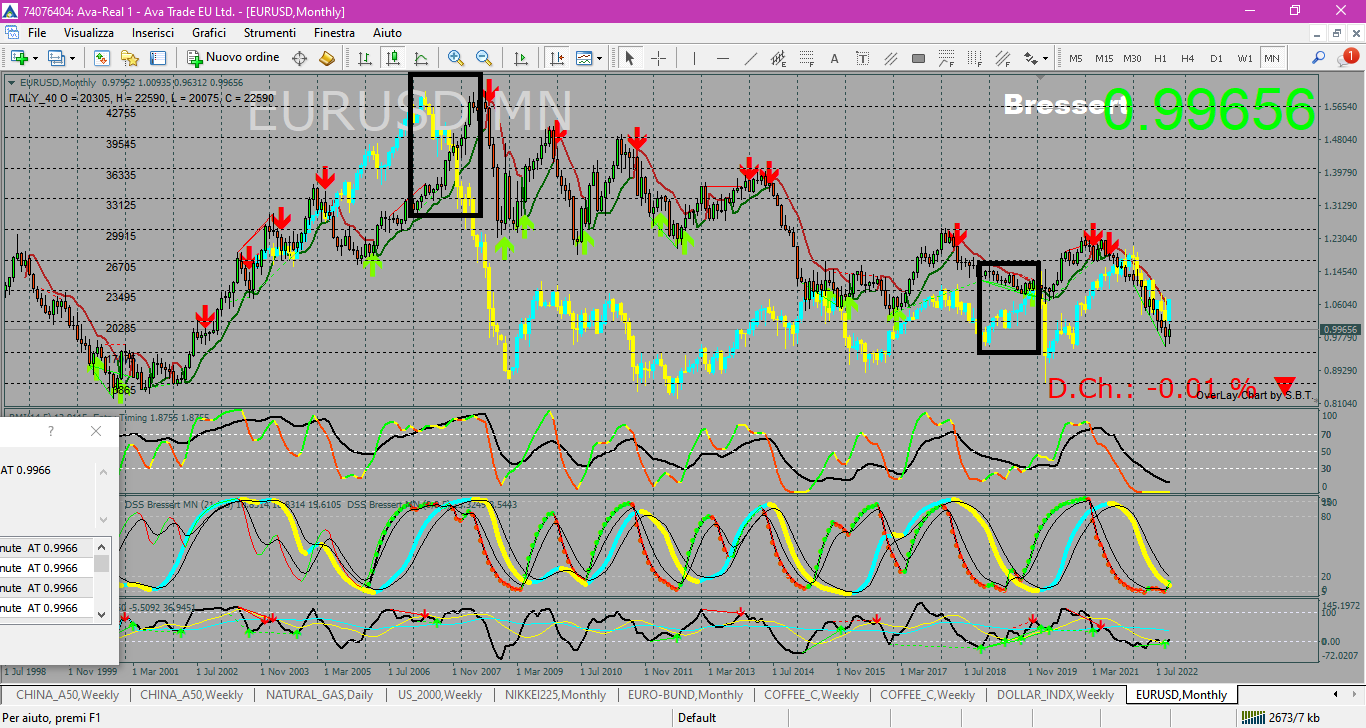
Task: Select the Vertical Line drawing tool
Action: point(695,58)
